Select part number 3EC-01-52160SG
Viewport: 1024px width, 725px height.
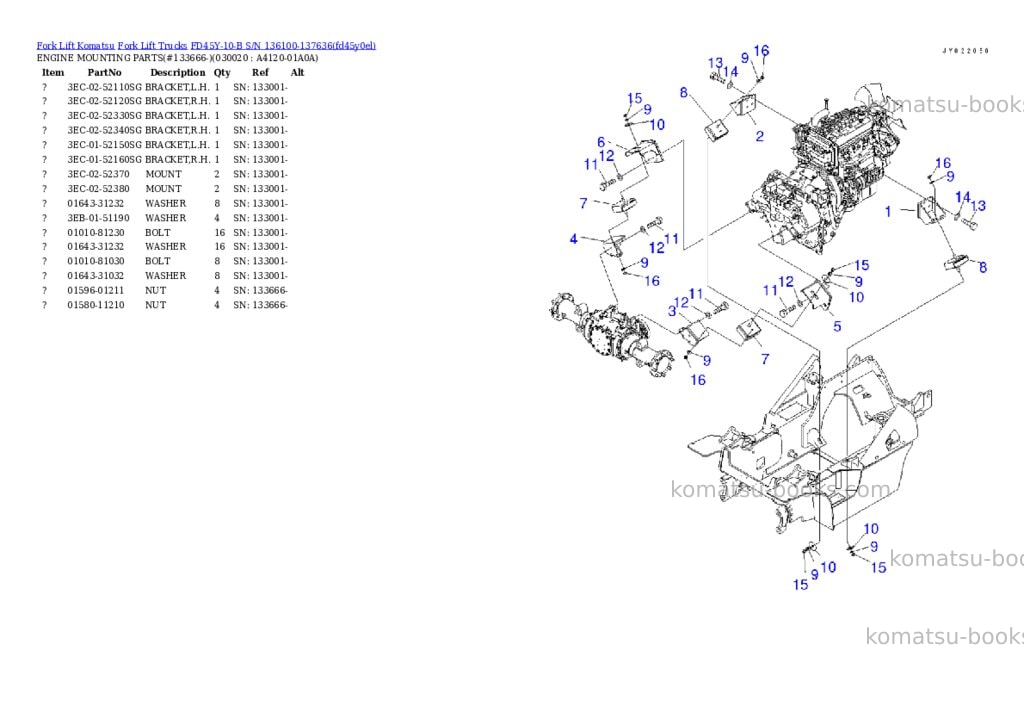[104, 159]
